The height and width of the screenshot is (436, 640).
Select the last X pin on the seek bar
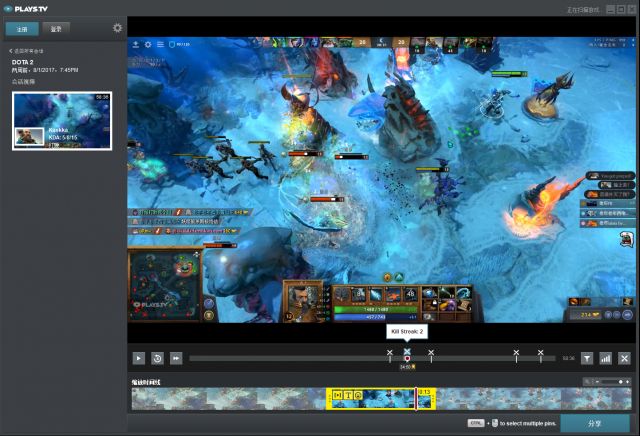[540, 352]
